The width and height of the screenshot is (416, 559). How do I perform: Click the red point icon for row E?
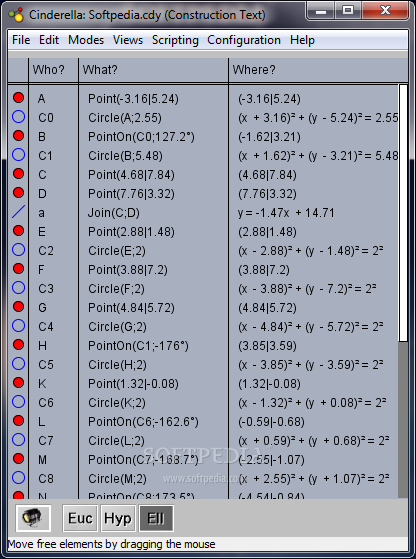19,231
